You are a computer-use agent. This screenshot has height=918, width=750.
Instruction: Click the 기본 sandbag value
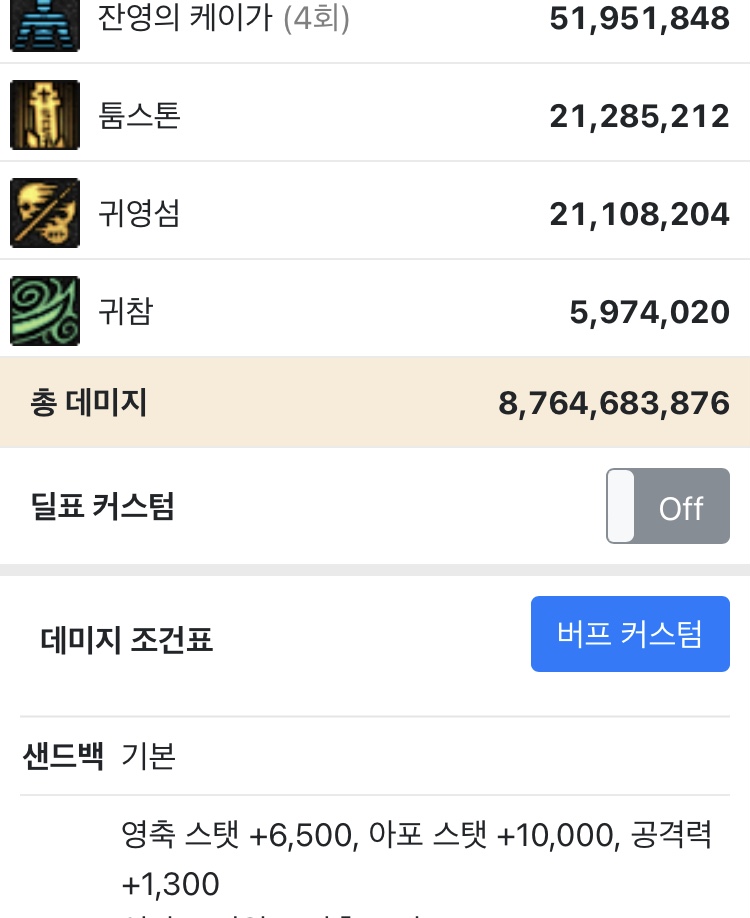coord(149,756)
